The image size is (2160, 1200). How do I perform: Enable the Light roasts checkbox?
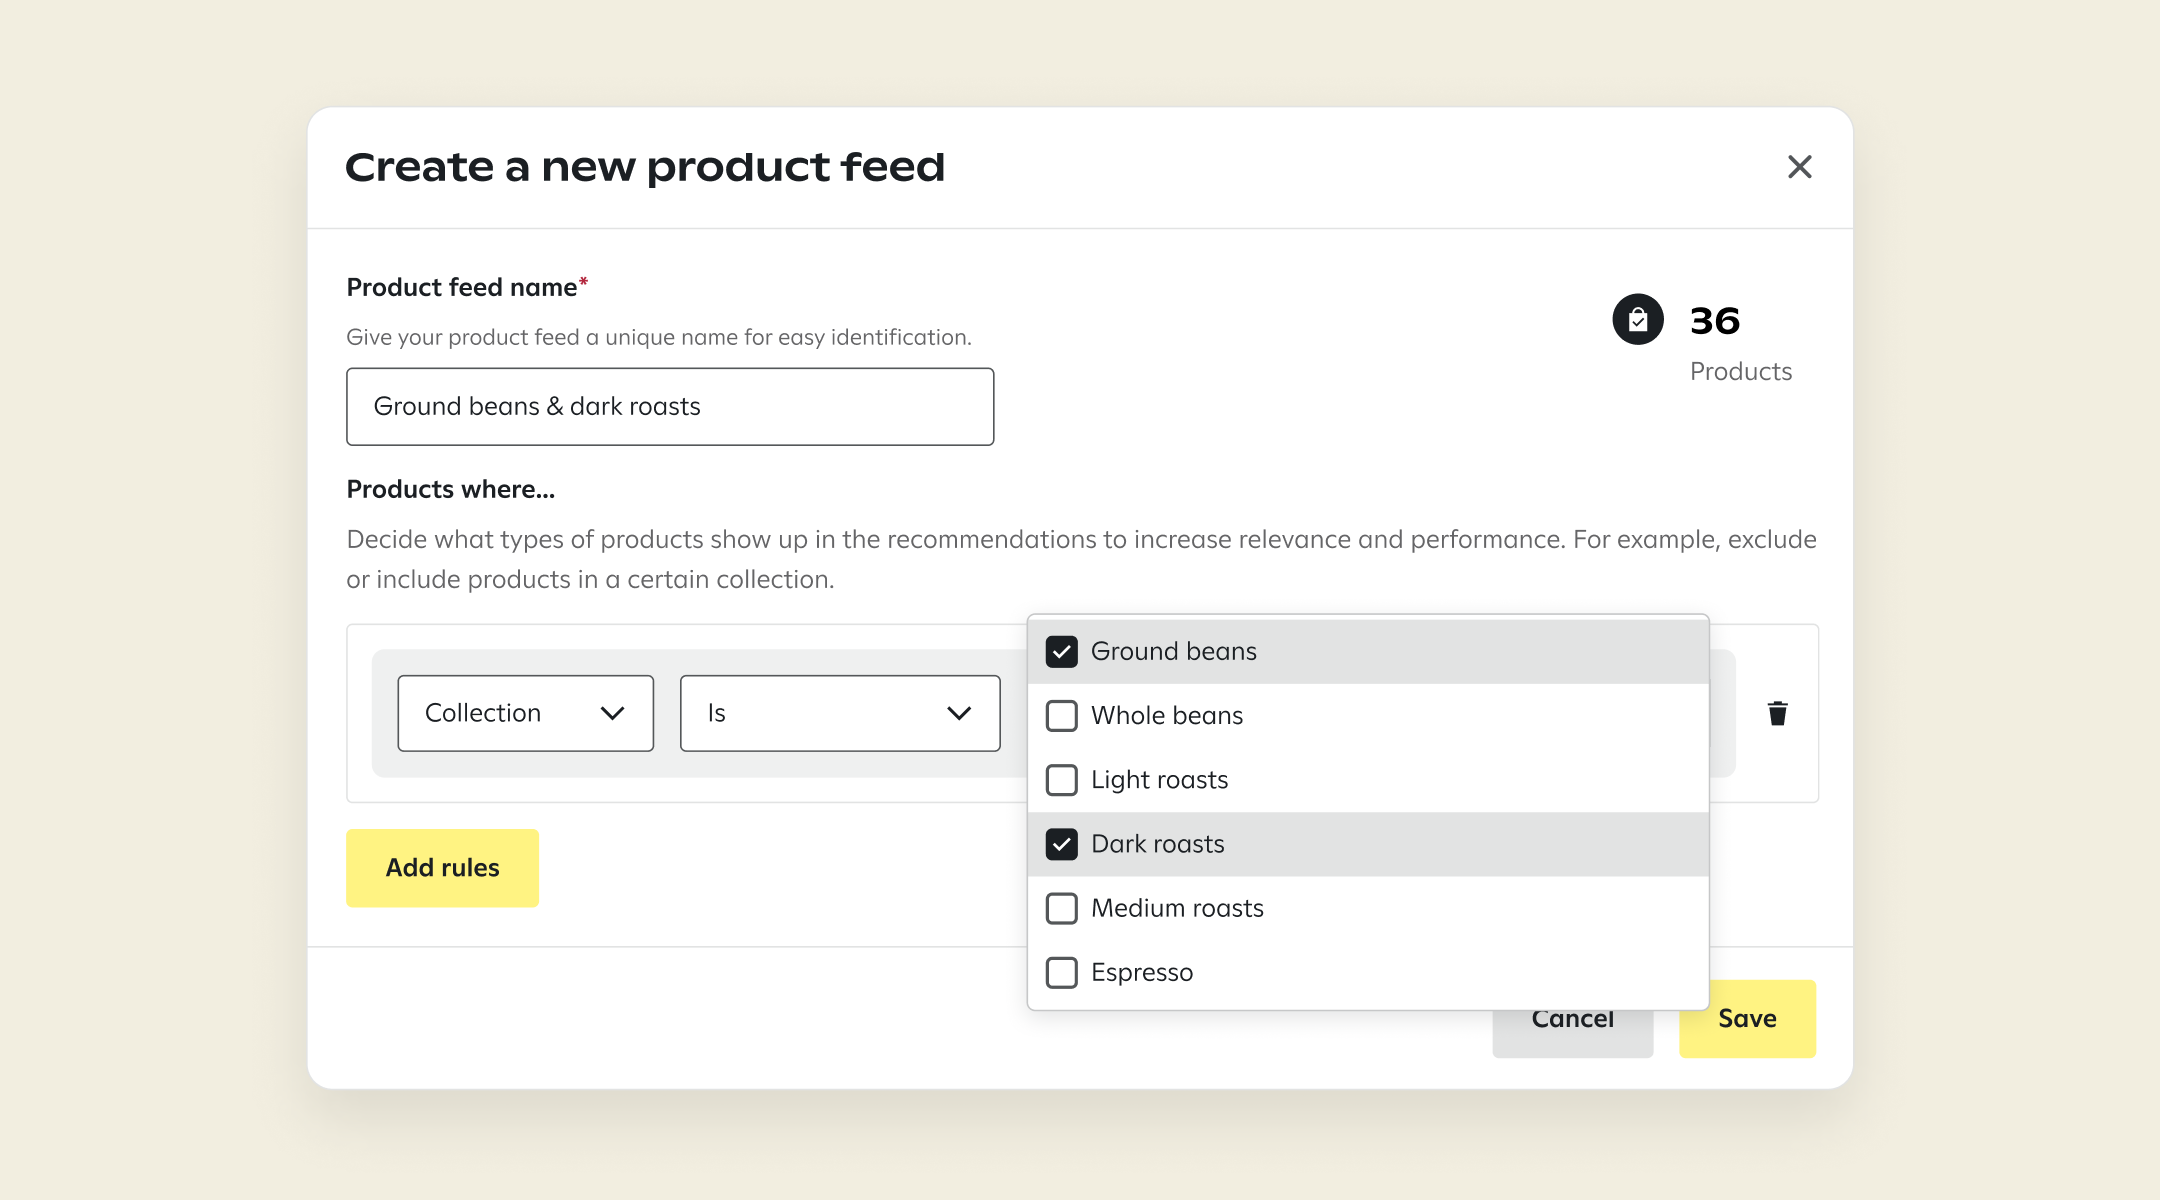1061,780
